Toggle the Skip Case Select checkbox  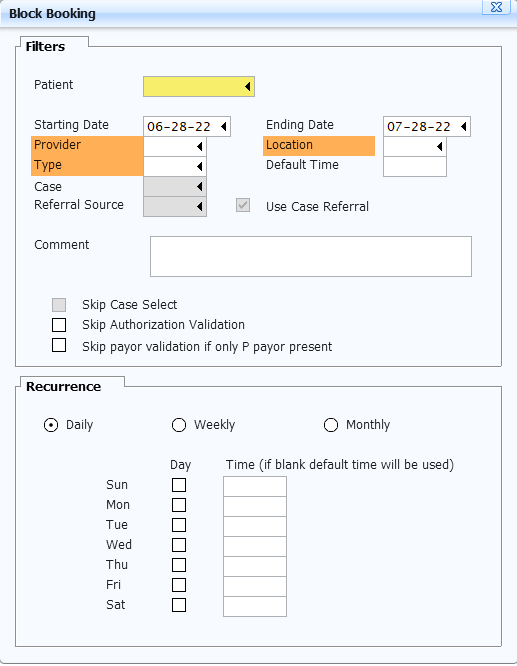tap(59, 305)
